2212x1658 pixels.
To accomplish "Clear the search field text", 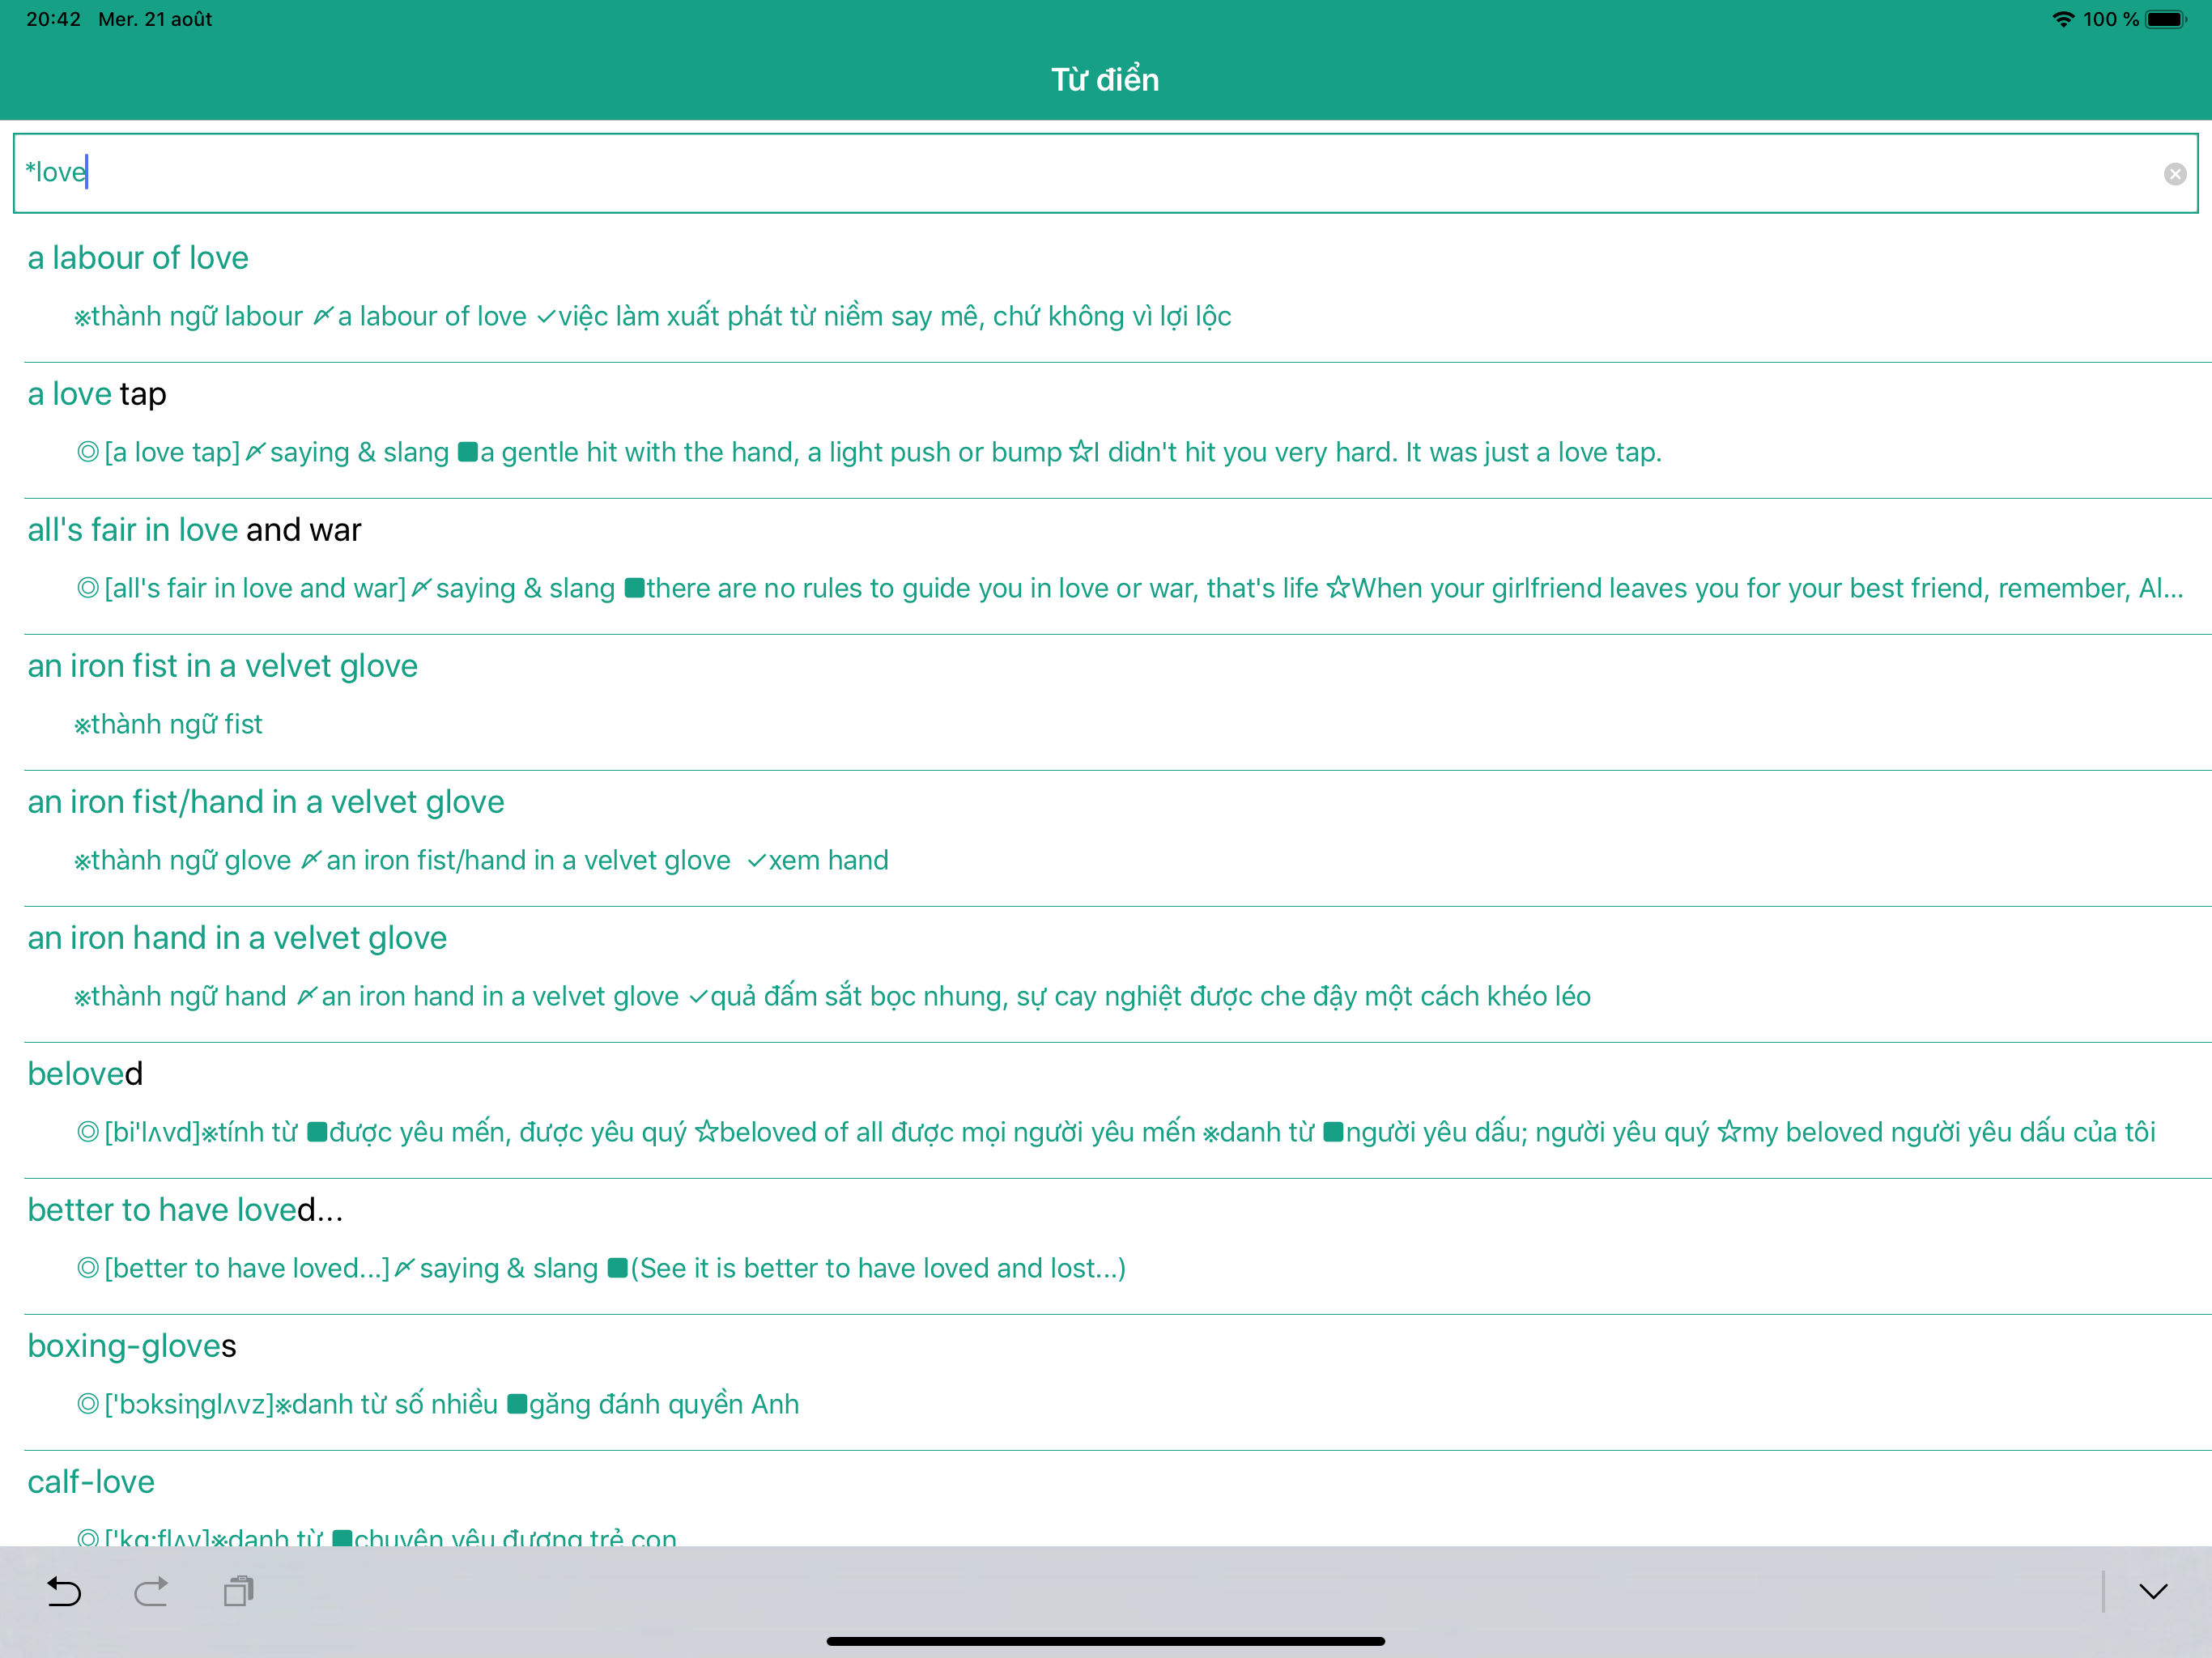I will pos(2174,174).
